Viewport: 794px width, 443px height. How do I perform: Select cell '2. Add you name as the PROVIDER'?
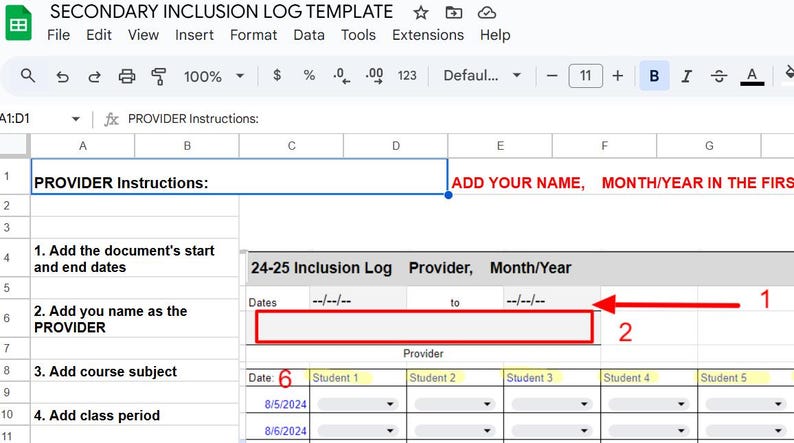pos(134,318)
